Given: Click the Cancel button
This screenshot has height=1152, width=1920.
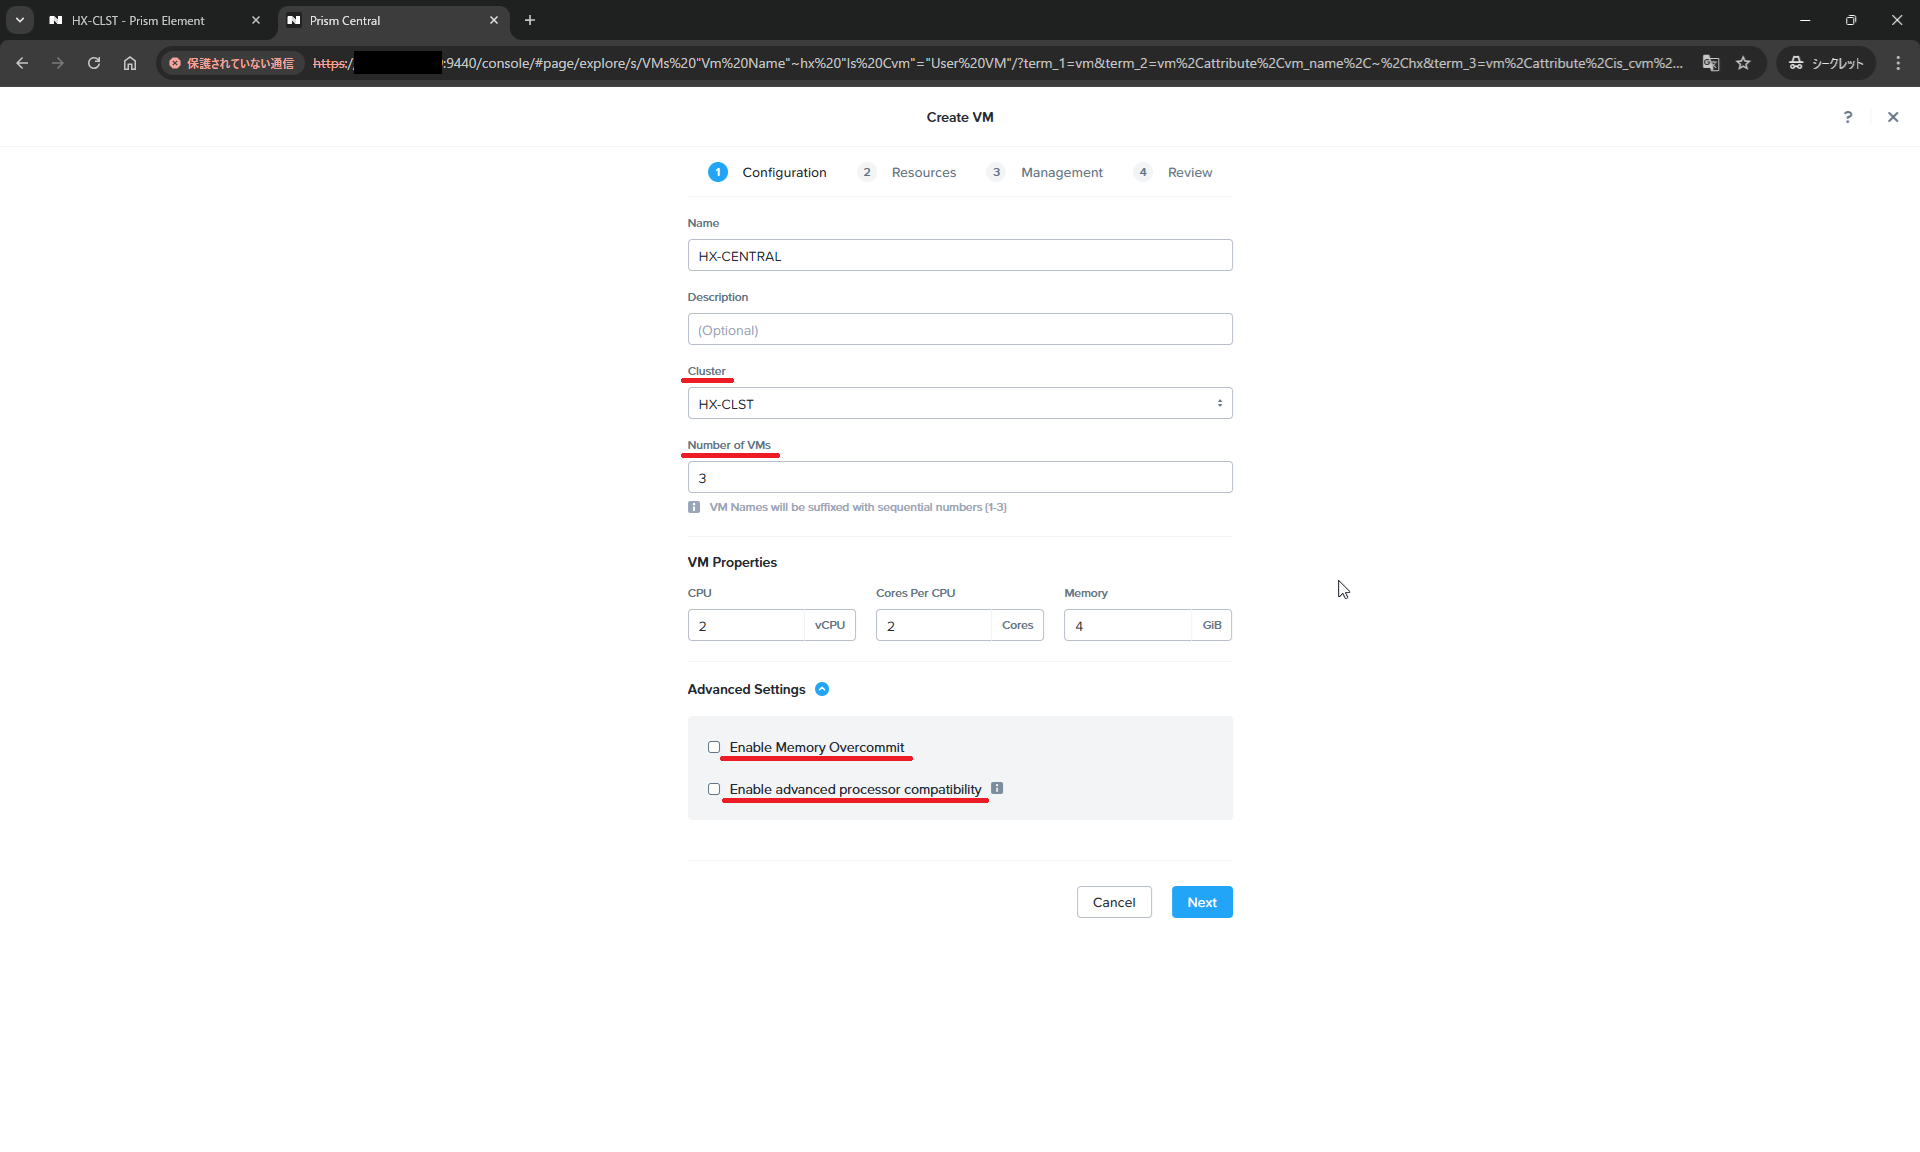Looking at the screenshot, I should pyautogui.click(x=1114, y=902).
